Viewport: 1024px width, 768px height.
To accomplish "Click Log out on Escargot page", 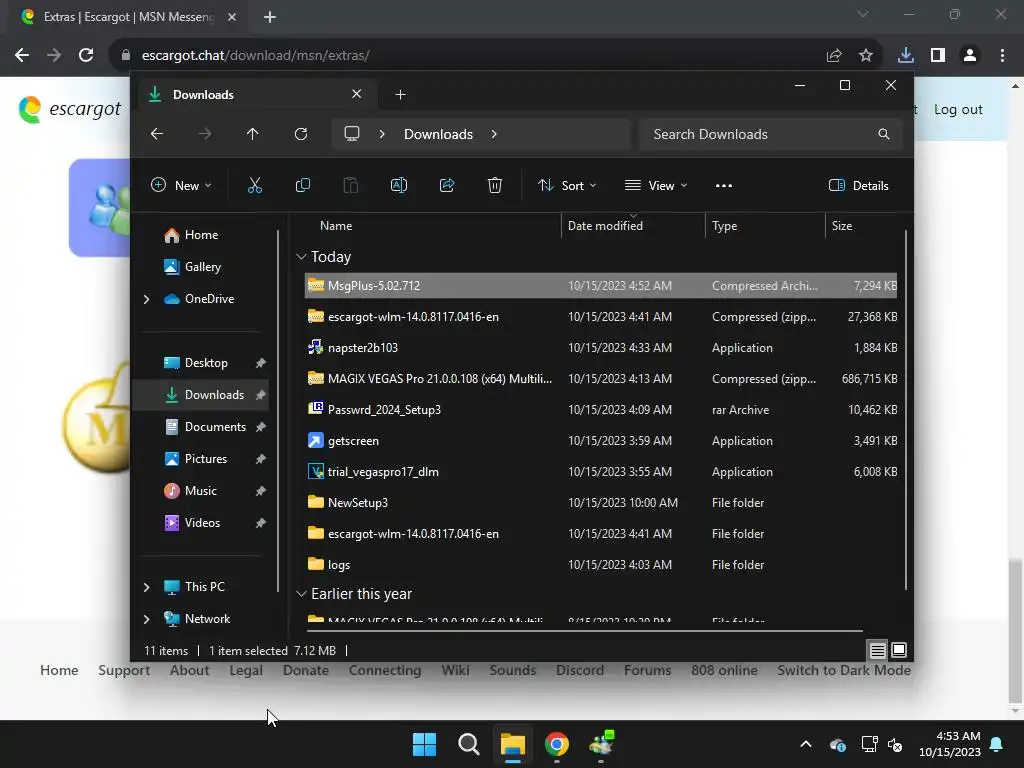I will (958, 110).
